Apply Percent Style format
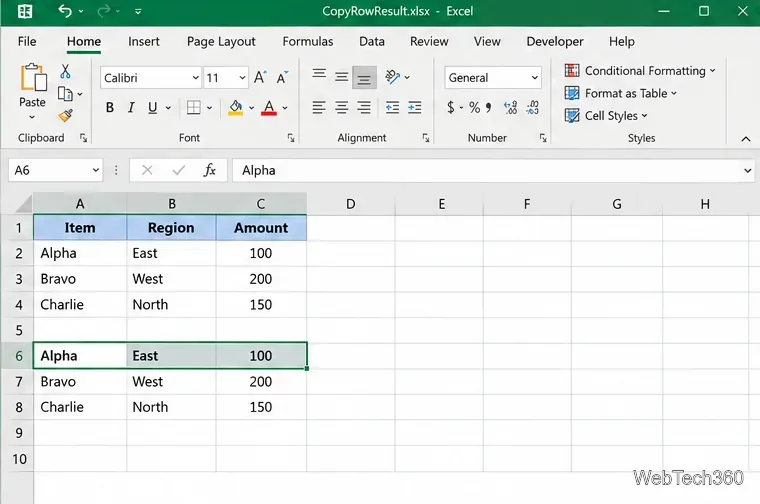Image resolution: width=760 pixels, height=504 pixels. 475,107
